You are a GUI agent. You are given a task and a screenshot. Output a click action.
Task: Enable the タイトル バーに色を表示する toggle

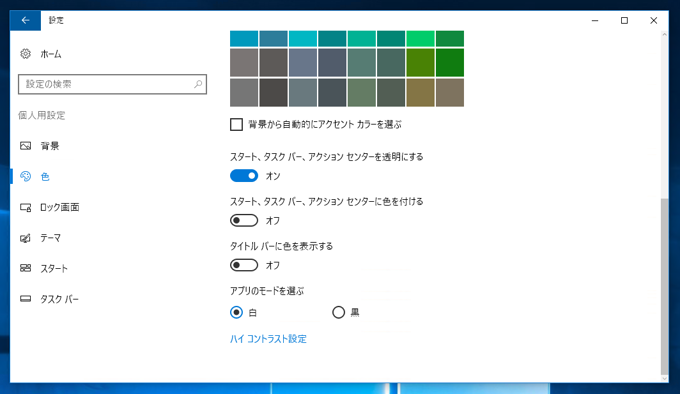[244, 265]
